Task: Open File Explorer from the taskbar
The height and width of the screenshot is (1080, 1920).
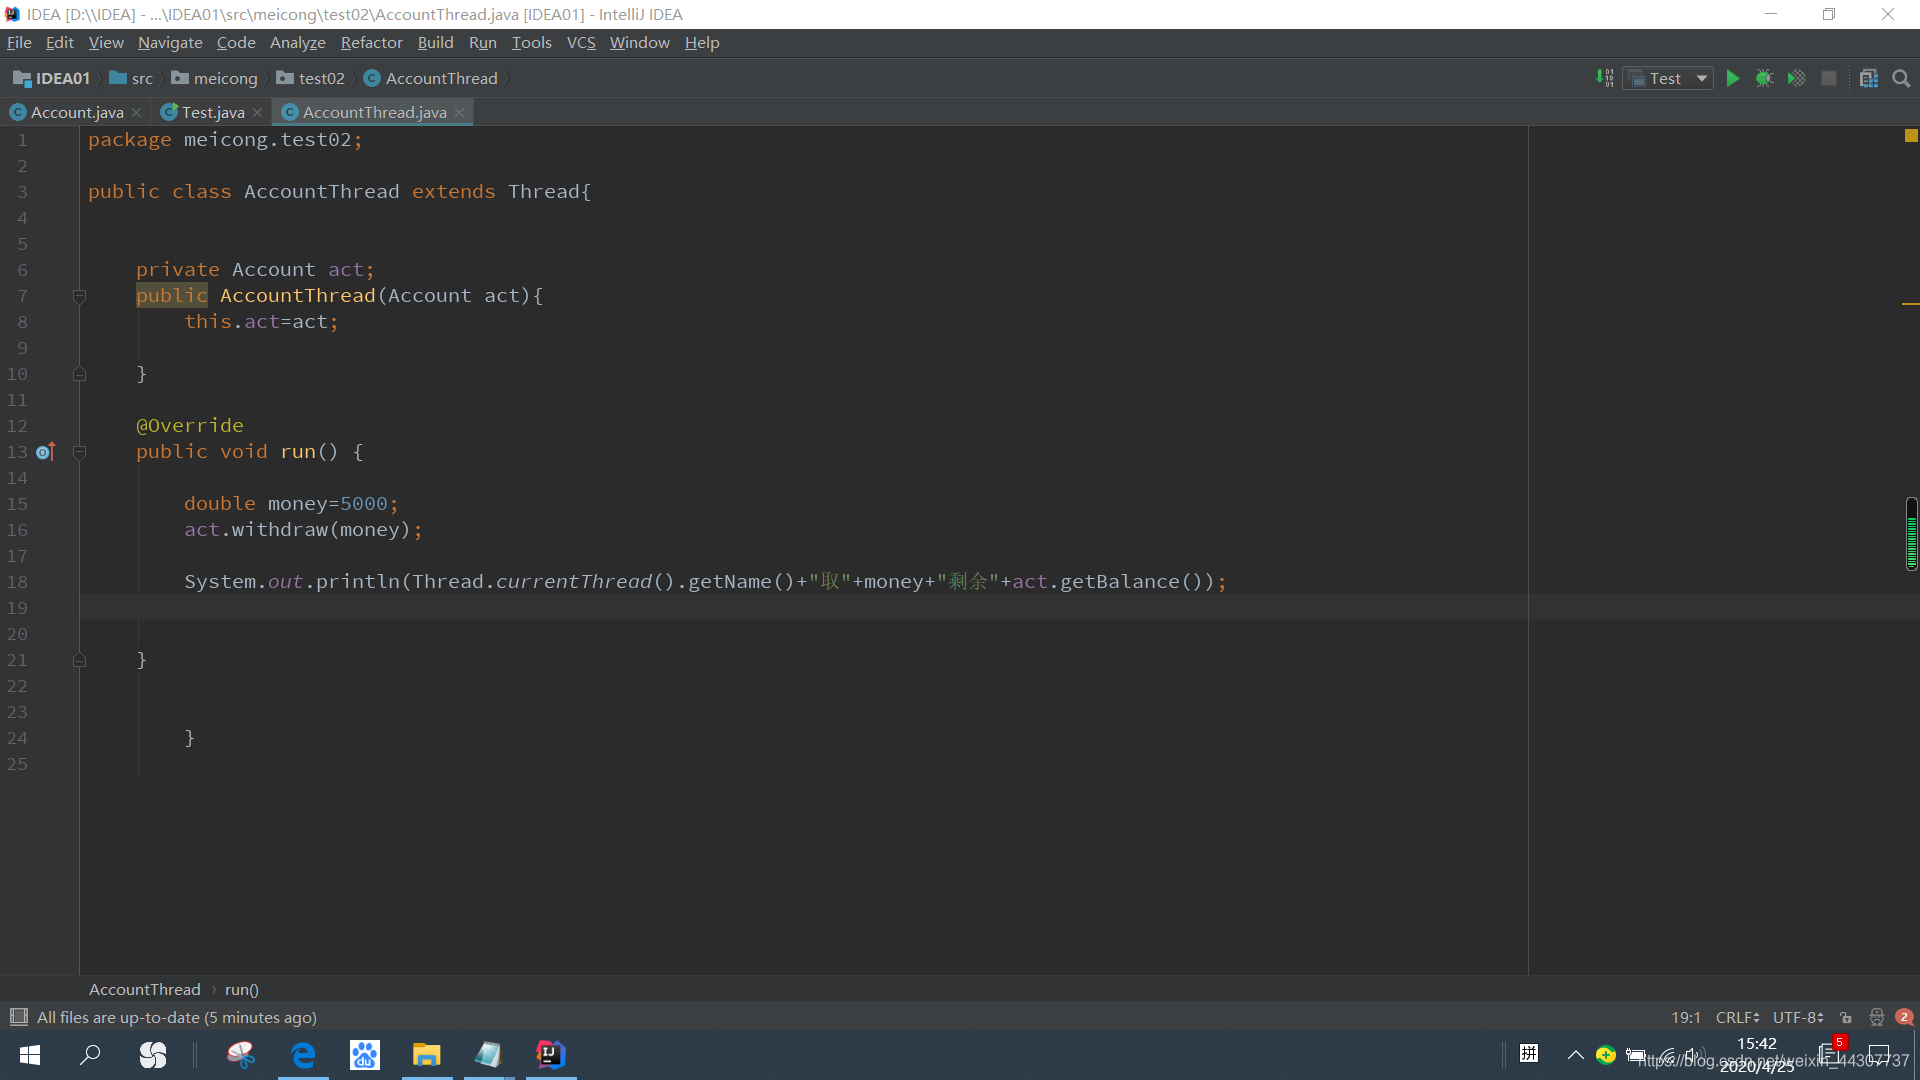Action: click(427, 1055)
